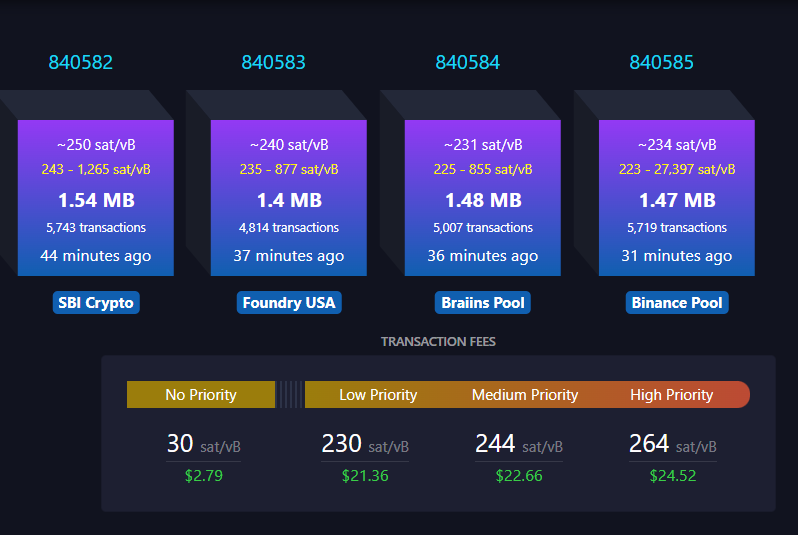Click the SBI Crypto pool badge

[96, 303]
